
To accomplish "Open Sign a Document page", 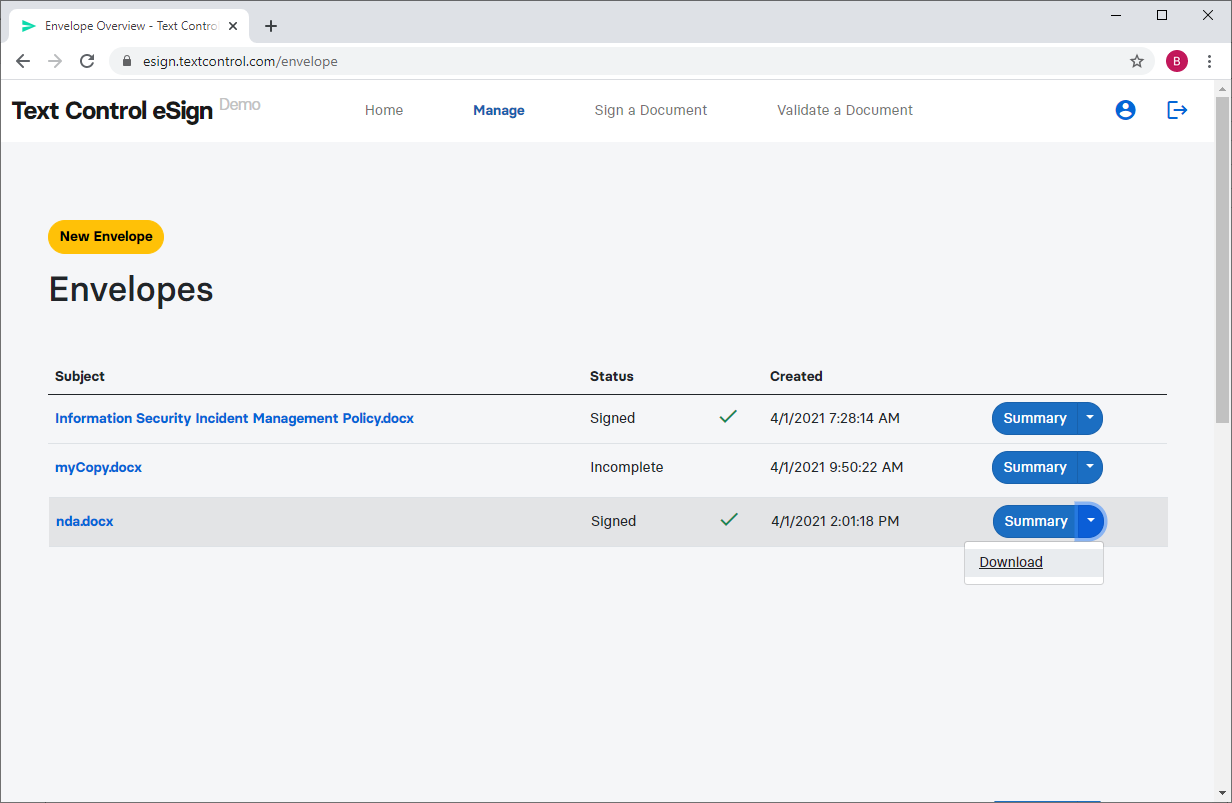I will 651,110.
